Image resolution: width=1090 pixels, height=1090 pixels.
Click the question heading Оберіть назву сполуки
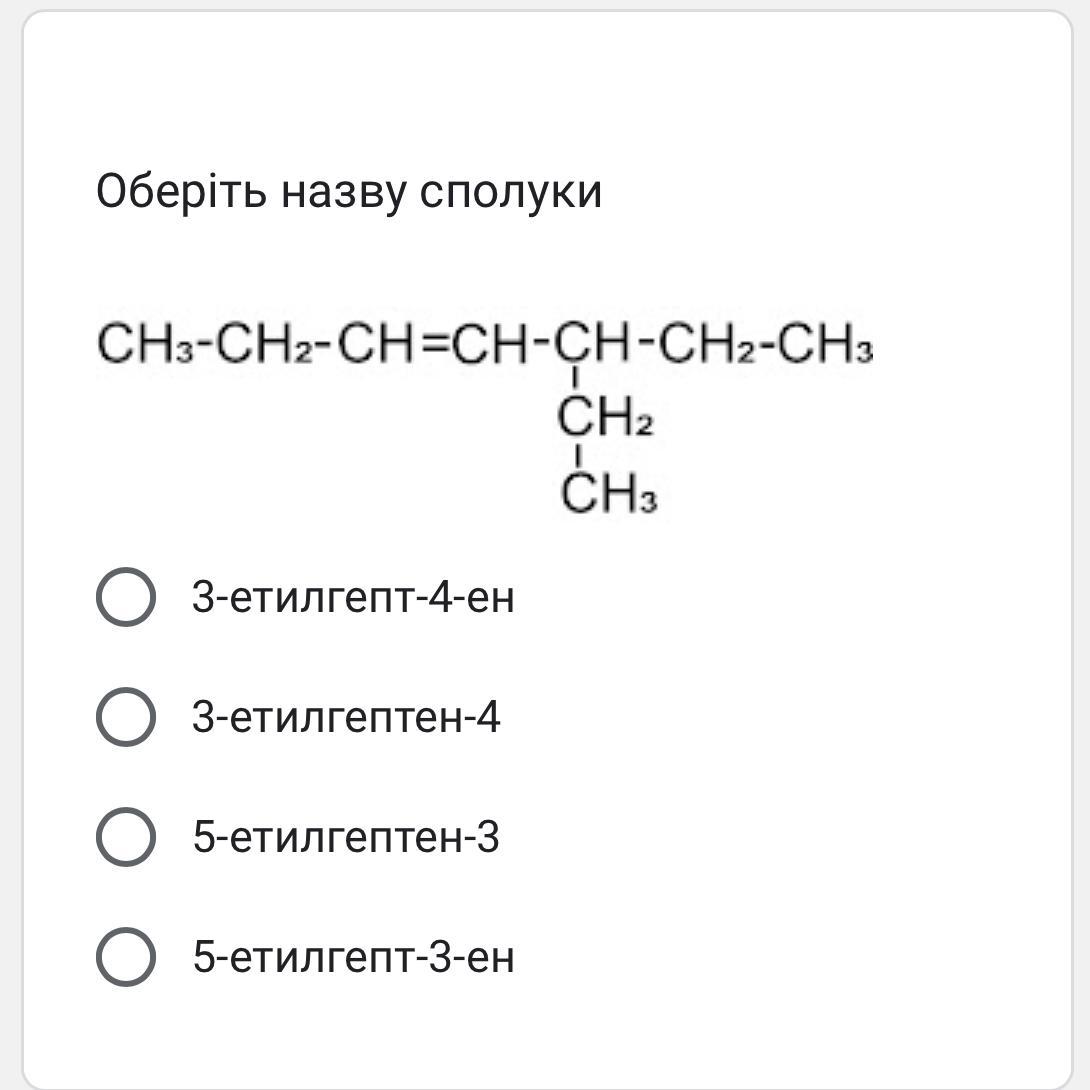(x=349, y=191)
